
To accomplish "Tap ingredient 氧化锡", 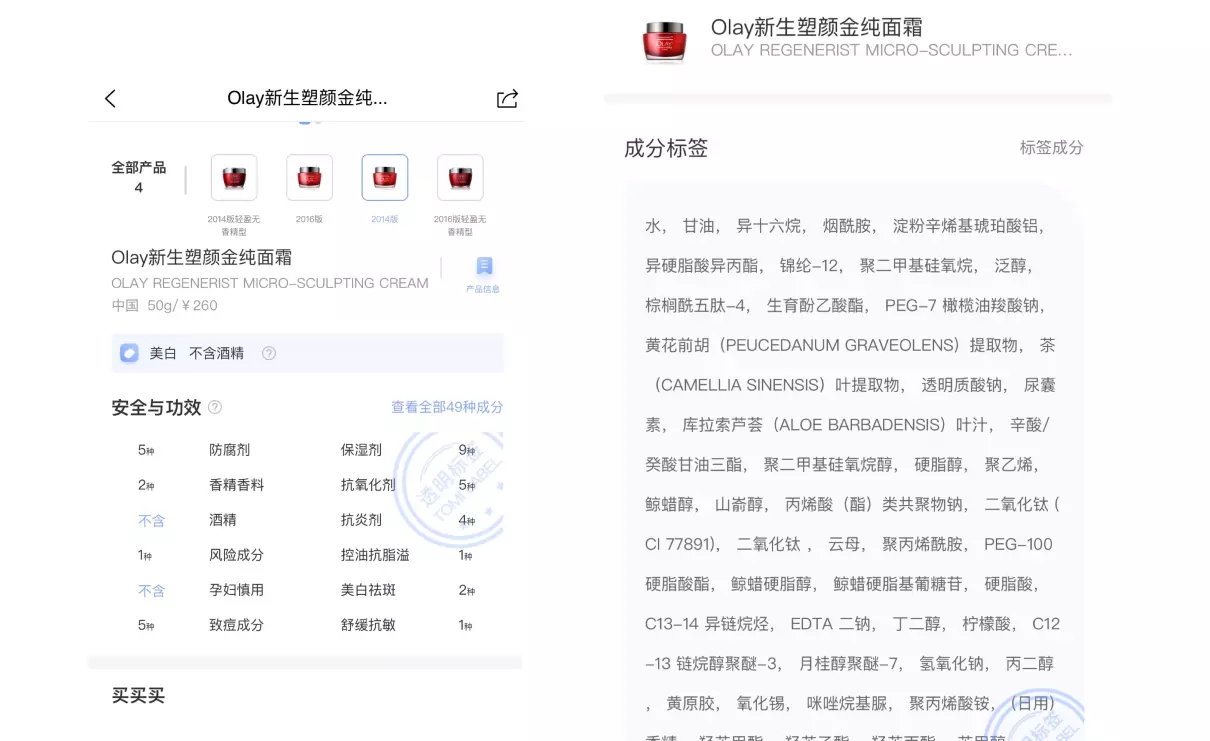I will pyautogui.click(x=762, y=703).
